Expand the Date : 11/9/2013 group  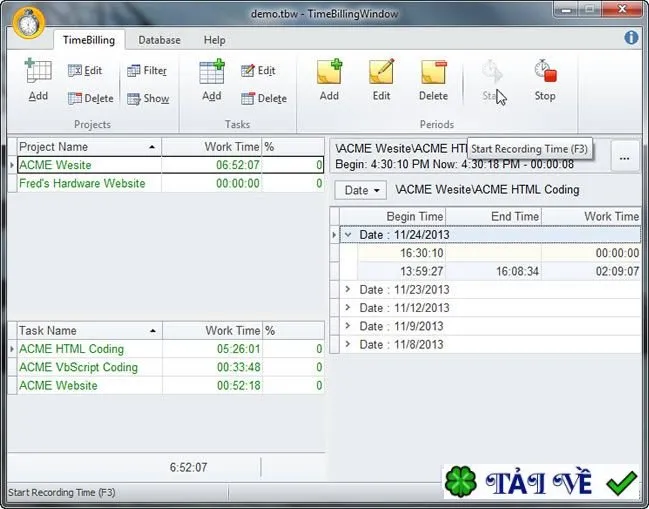pos(348,326)
